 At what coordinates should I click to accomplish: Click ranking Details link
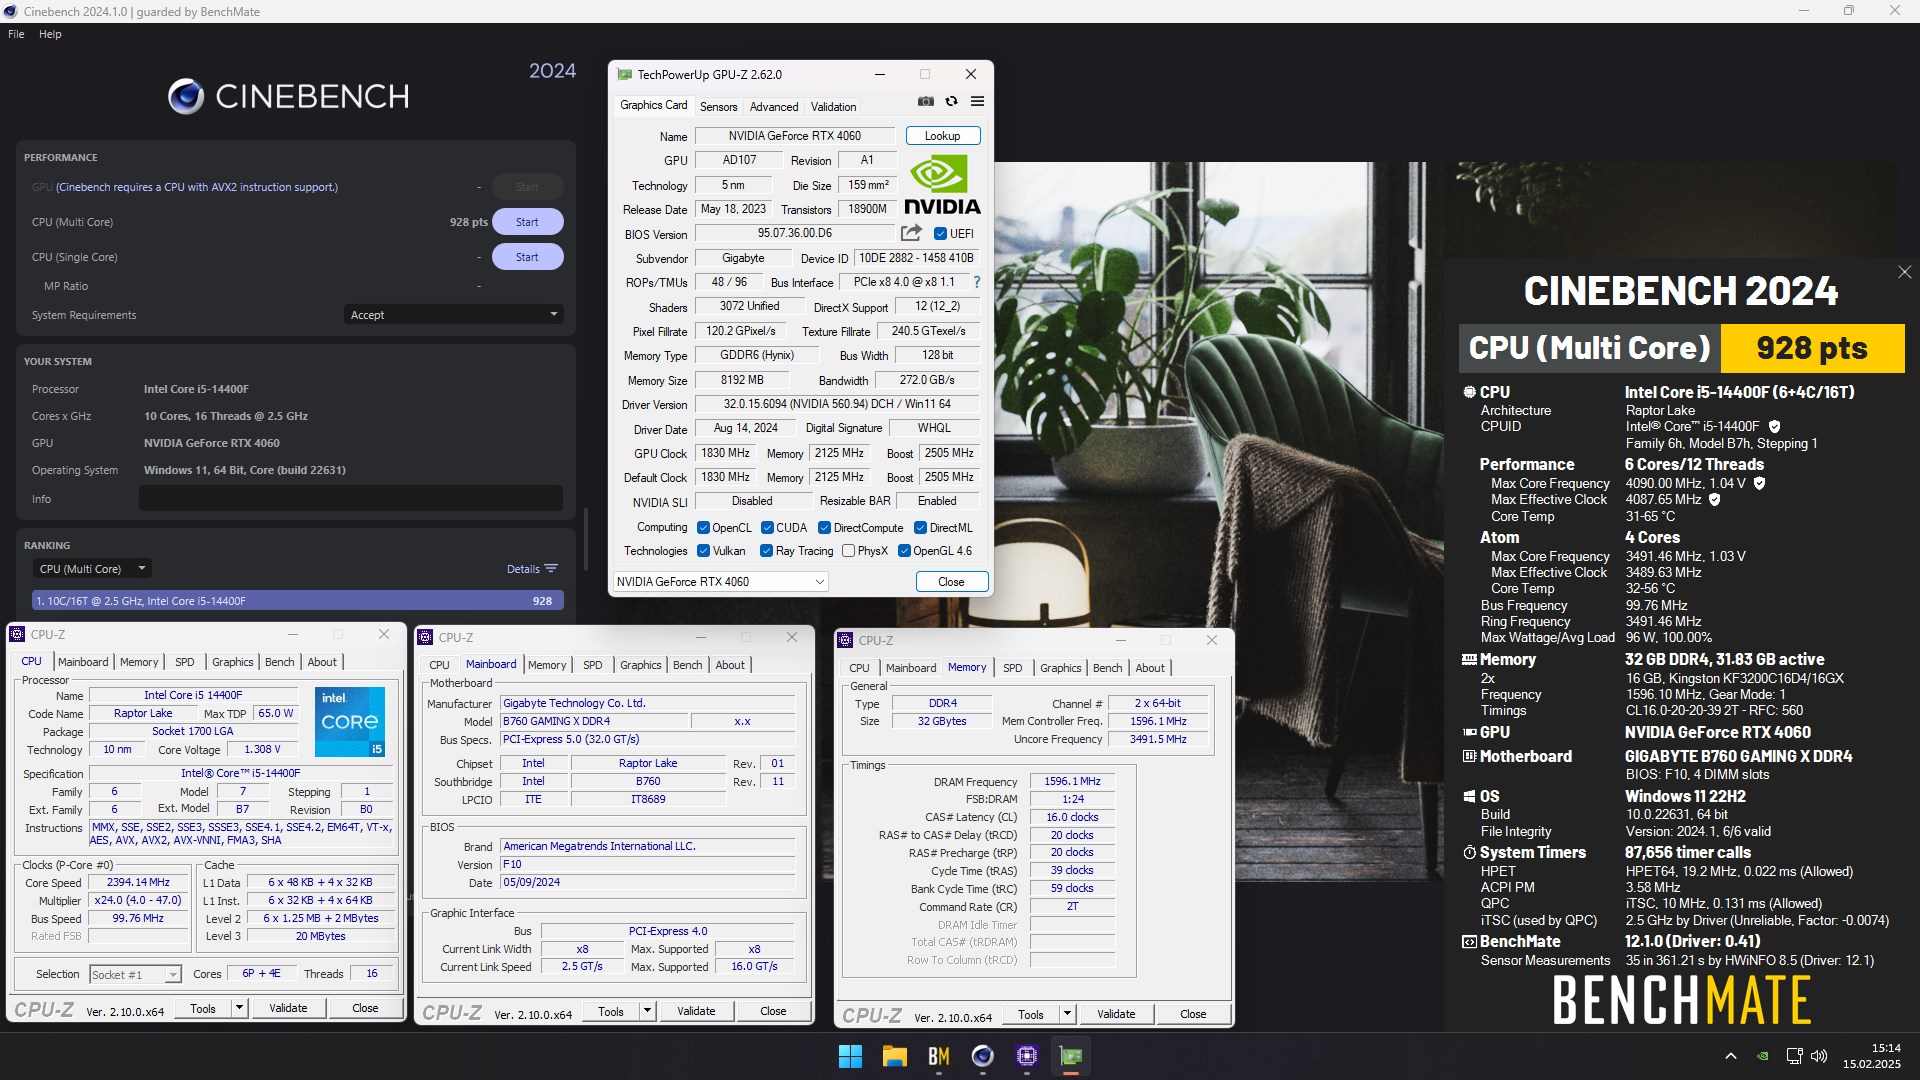point(523,569)
